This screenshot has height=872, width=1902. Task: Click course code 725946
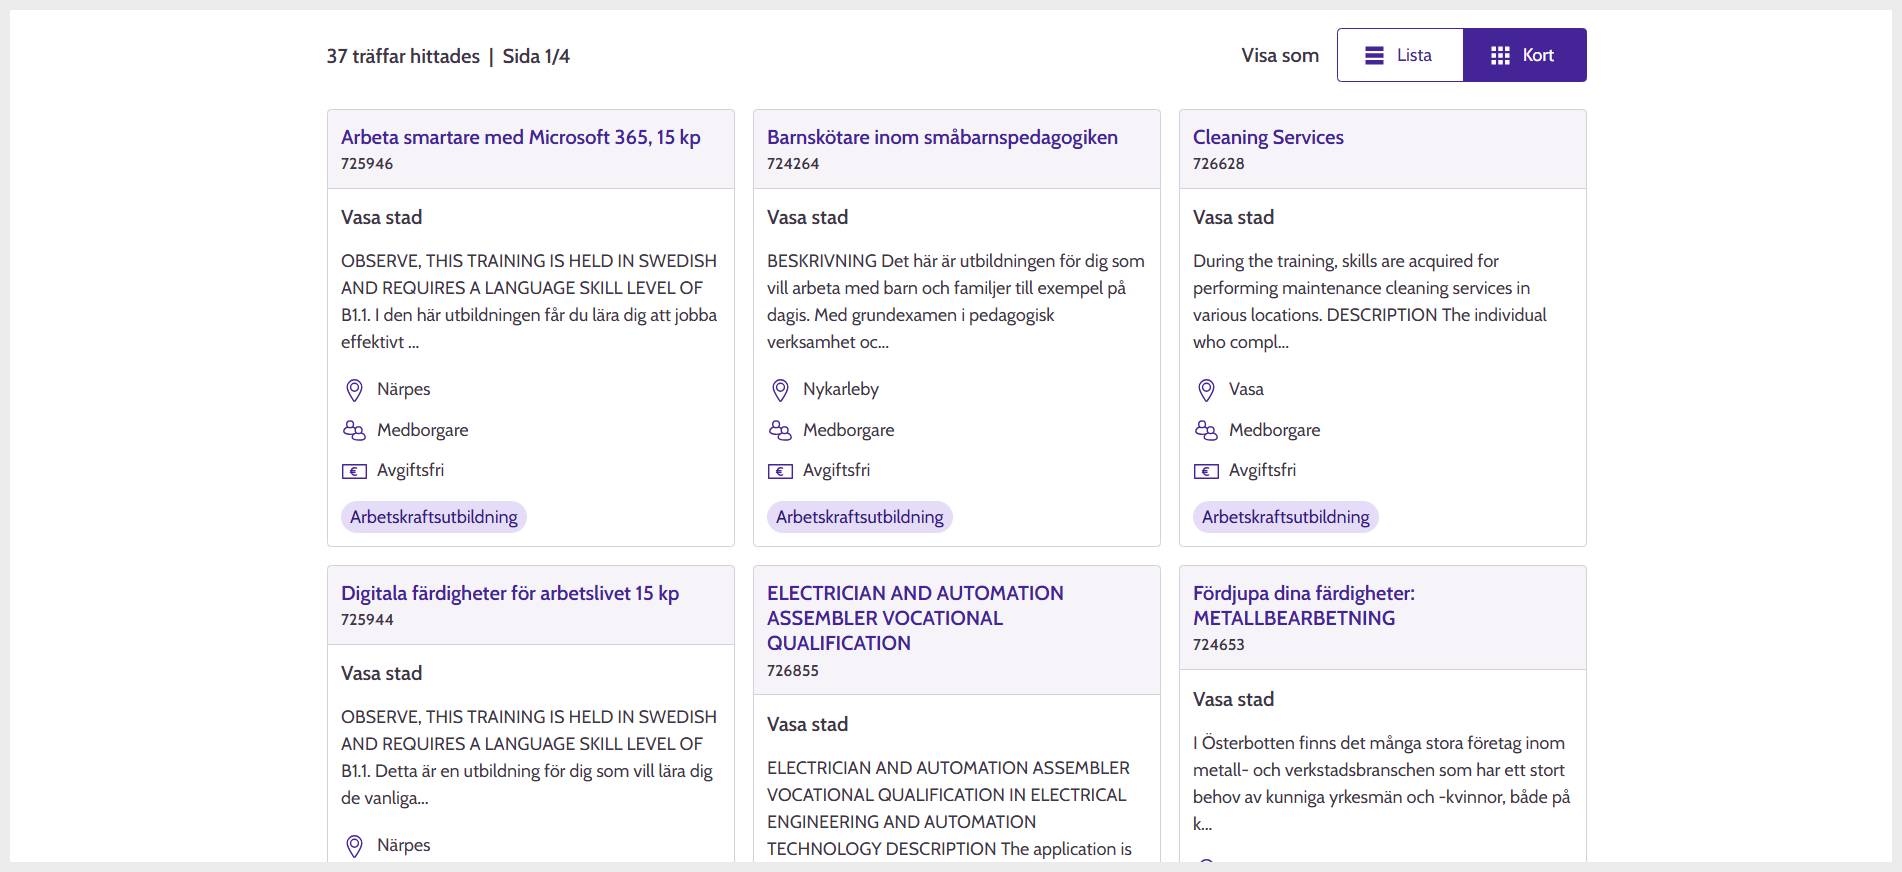point(367,164)
